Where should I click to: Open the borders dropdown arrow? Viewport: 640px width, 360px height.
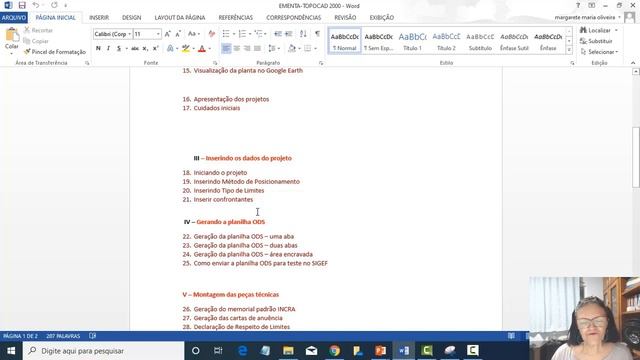316,49
